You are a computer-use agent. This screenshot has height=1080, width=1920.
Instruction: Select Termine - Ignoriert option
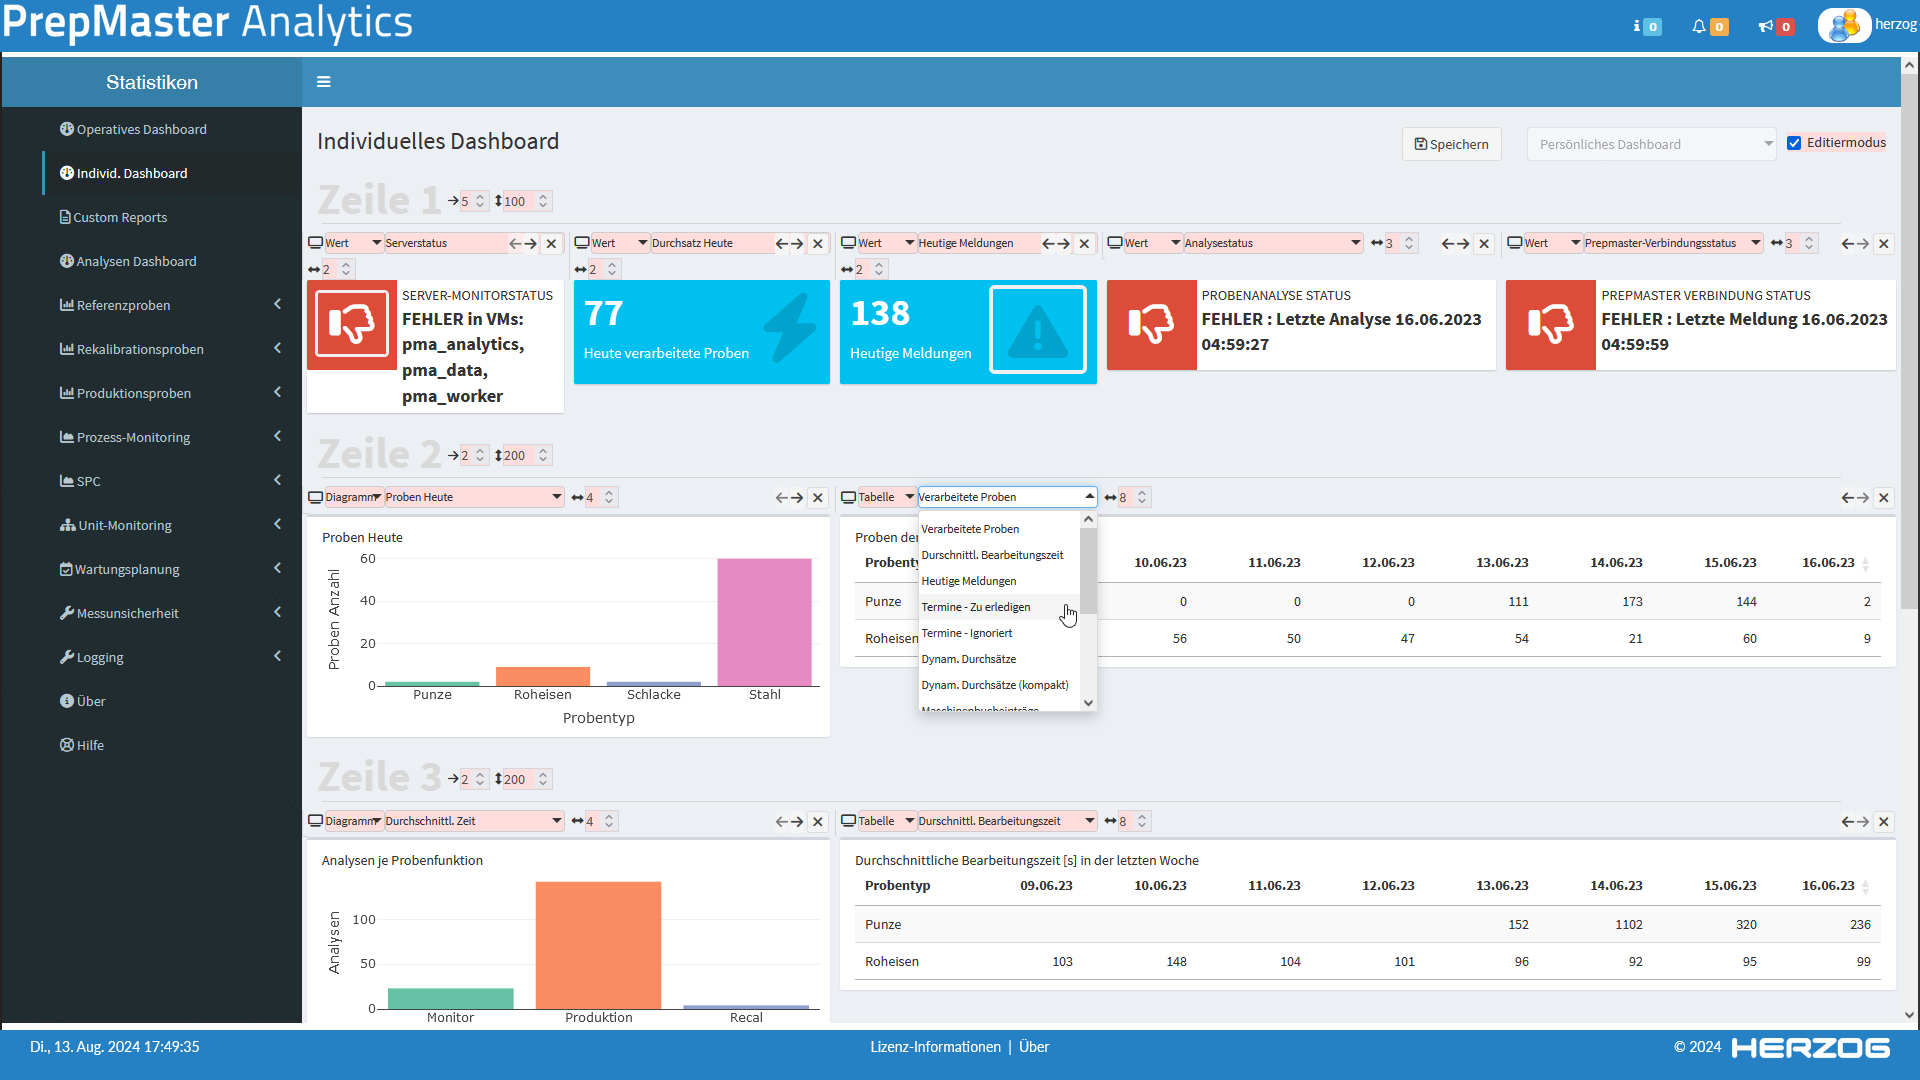[x=999, y=633]
